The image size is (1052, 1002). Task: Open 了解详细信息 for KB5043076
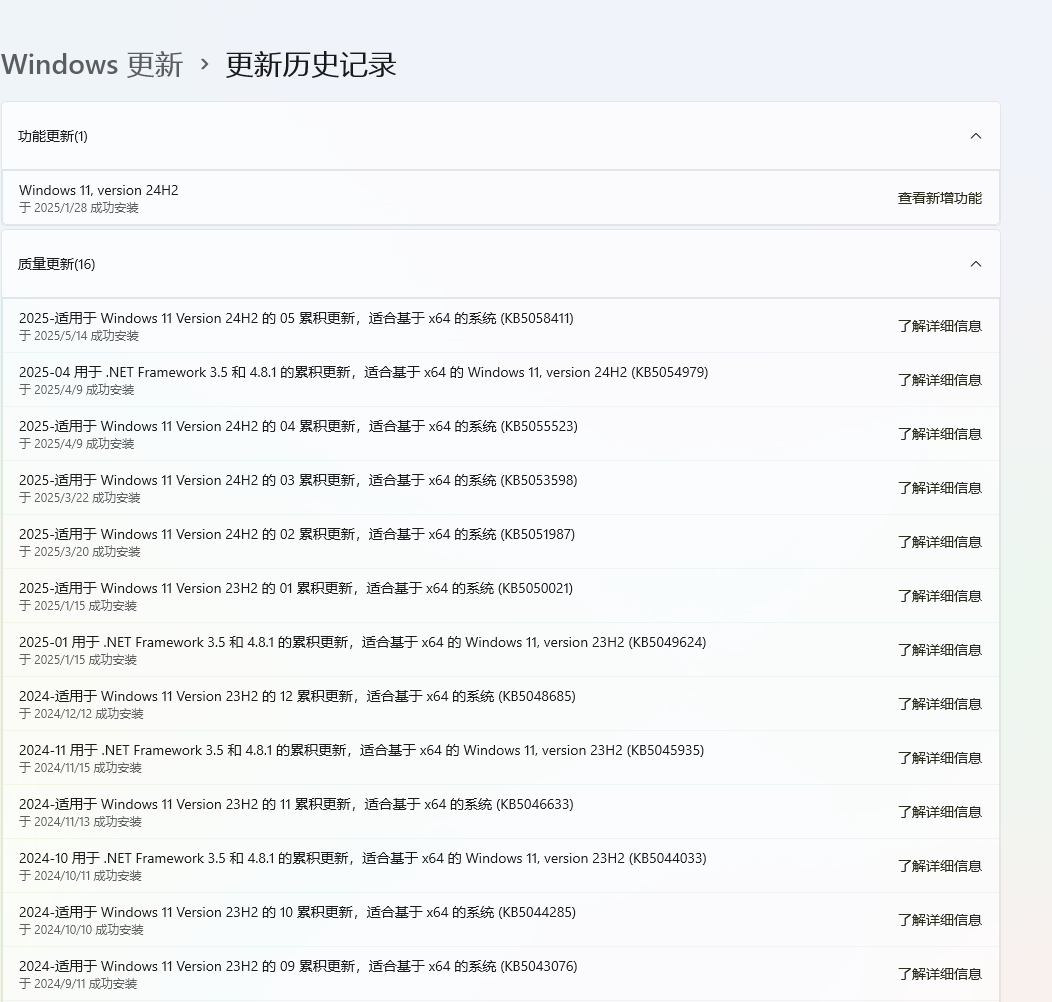[x=939, y=974]
